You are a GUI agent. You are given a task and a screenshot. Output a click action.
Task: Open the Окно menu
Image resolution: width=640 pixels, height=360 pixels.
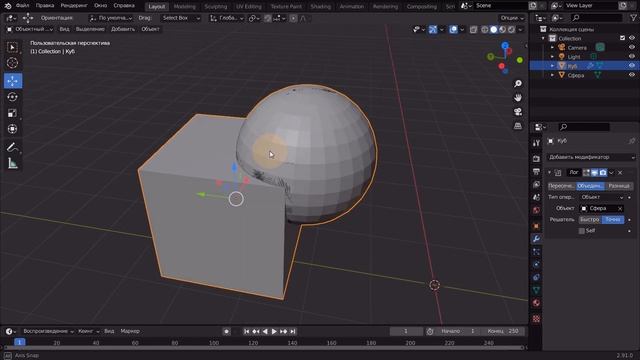click(100, 6)
